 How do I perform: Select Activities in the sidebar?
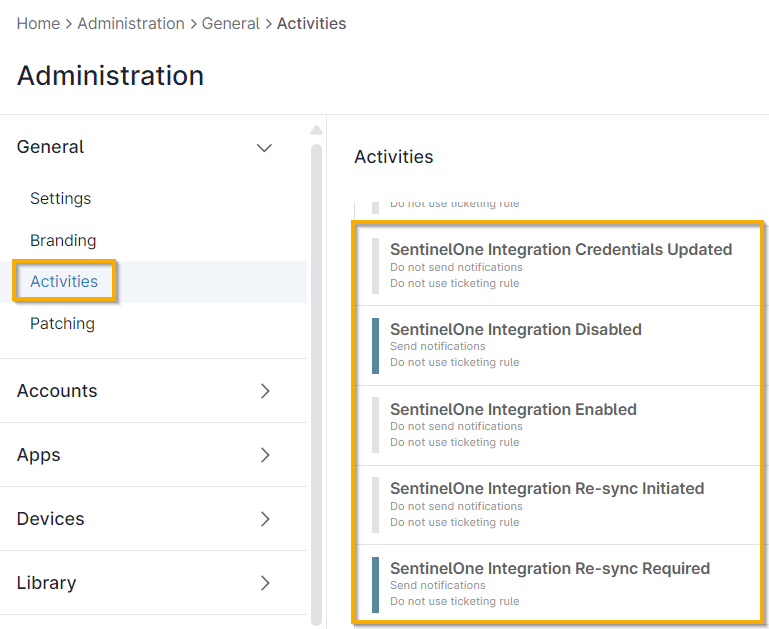[64, 281]
